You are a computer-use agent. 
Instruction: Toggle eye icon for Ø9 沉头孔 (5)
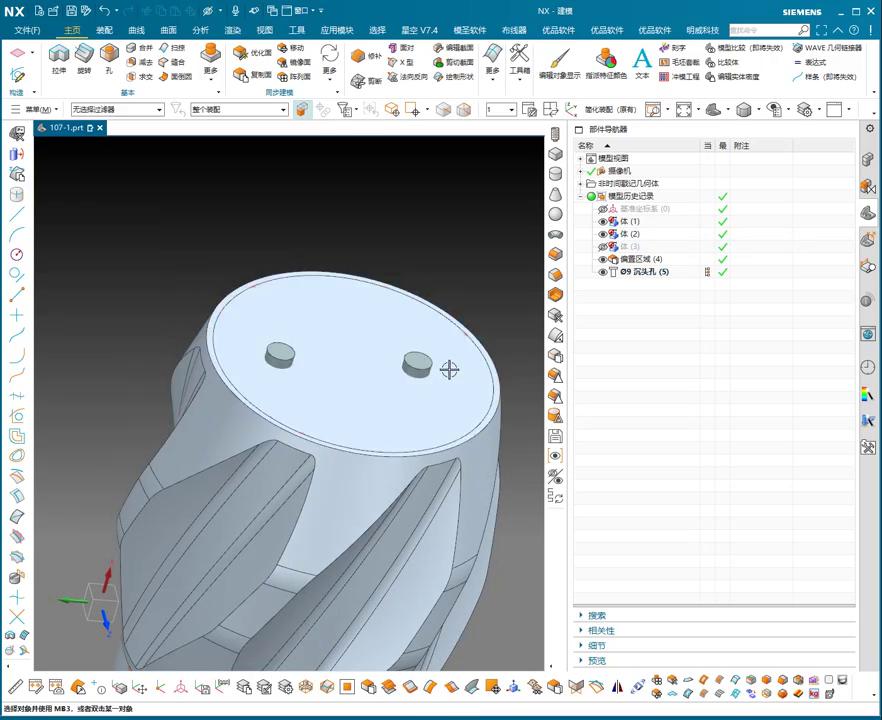point(603,272)
